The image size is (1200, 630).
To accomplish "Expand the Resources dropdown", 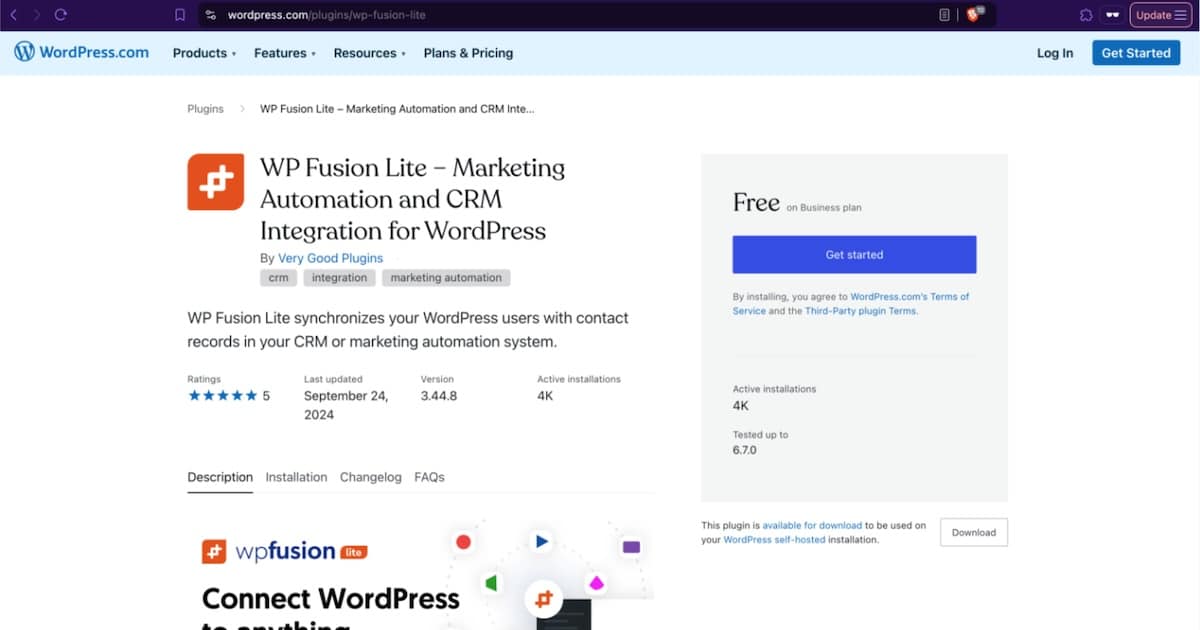I will coord(367,53).
